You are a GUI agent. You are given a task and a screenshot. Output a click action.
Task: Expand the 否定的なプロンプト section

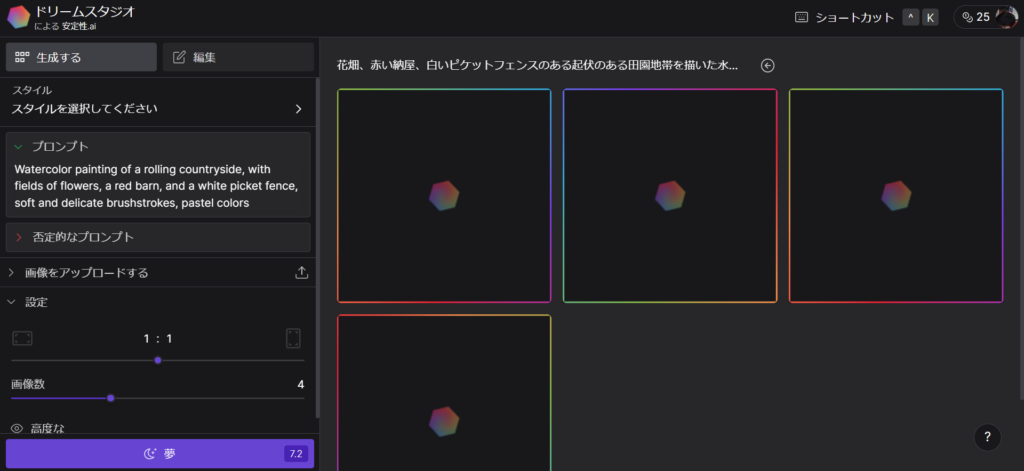click(x=18, y=237)
